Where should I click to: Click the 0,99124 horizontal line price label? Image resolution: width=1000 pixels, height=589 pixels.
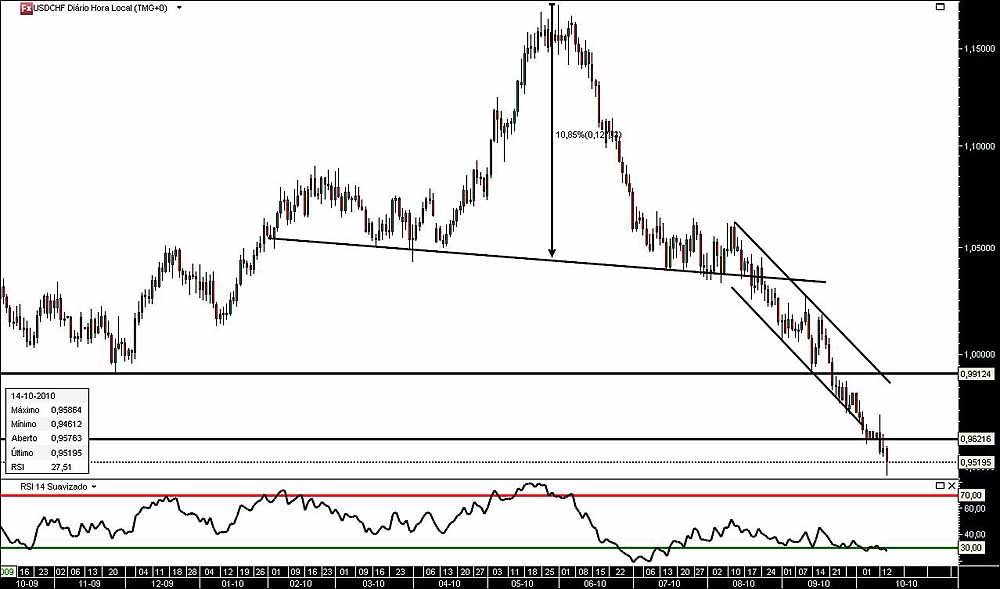pyautogui.click(x=978, y=374)
